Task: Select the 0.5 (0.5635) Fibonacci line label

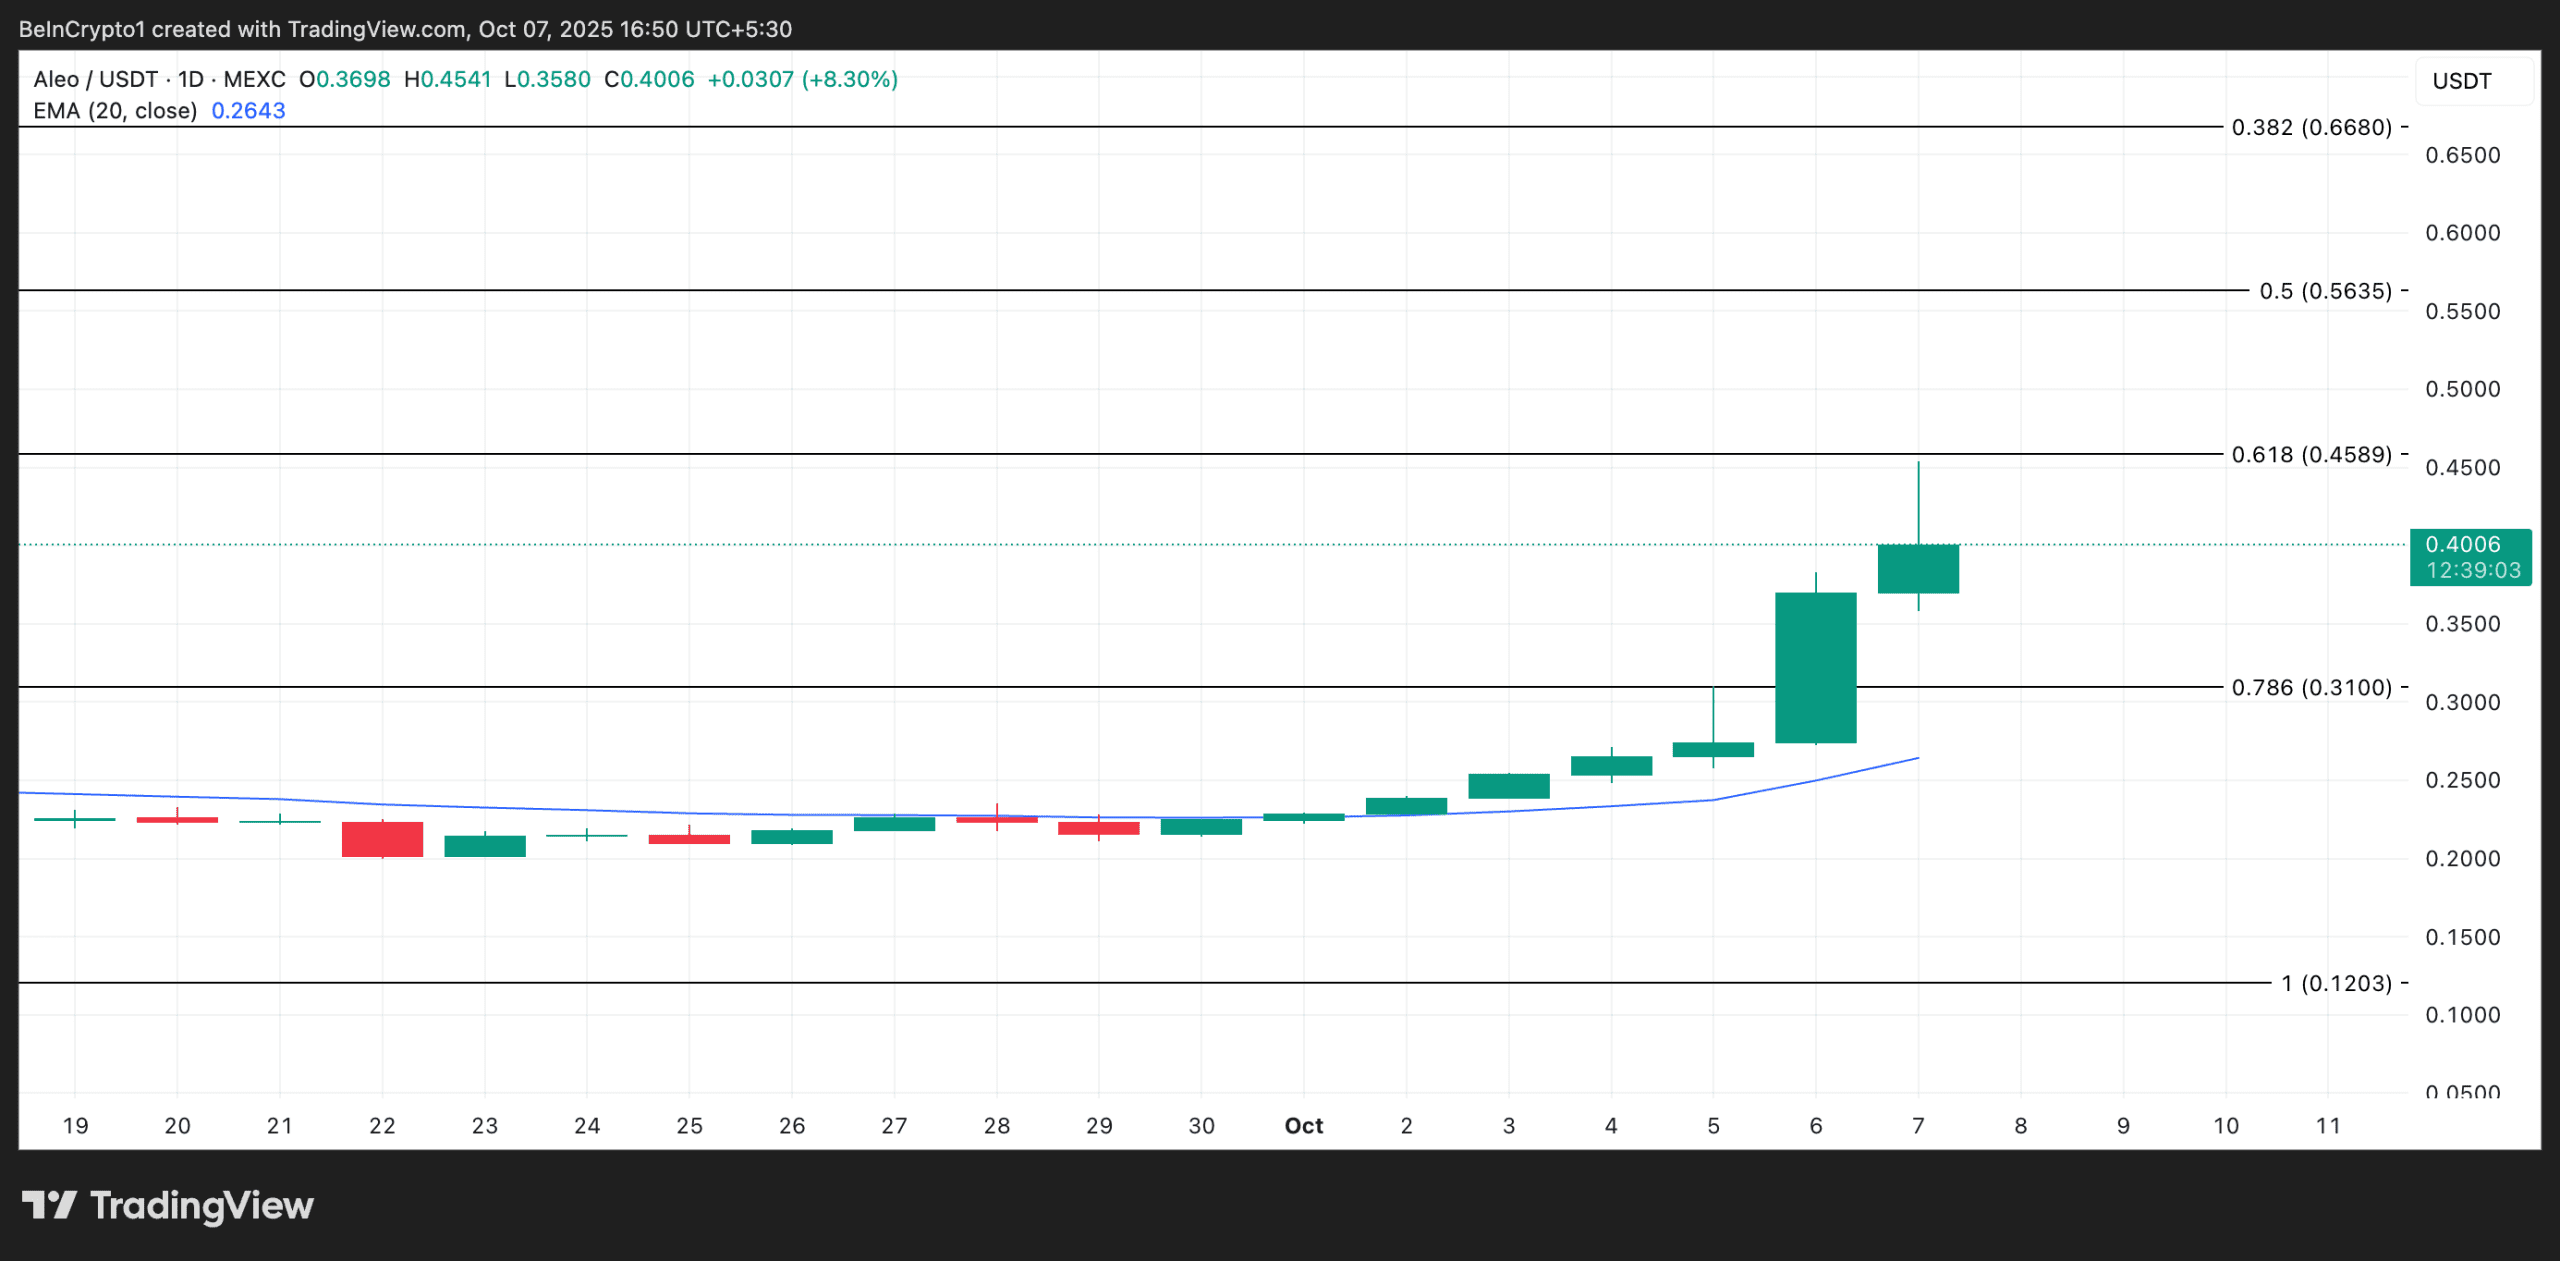Action: coord(2325,291)
